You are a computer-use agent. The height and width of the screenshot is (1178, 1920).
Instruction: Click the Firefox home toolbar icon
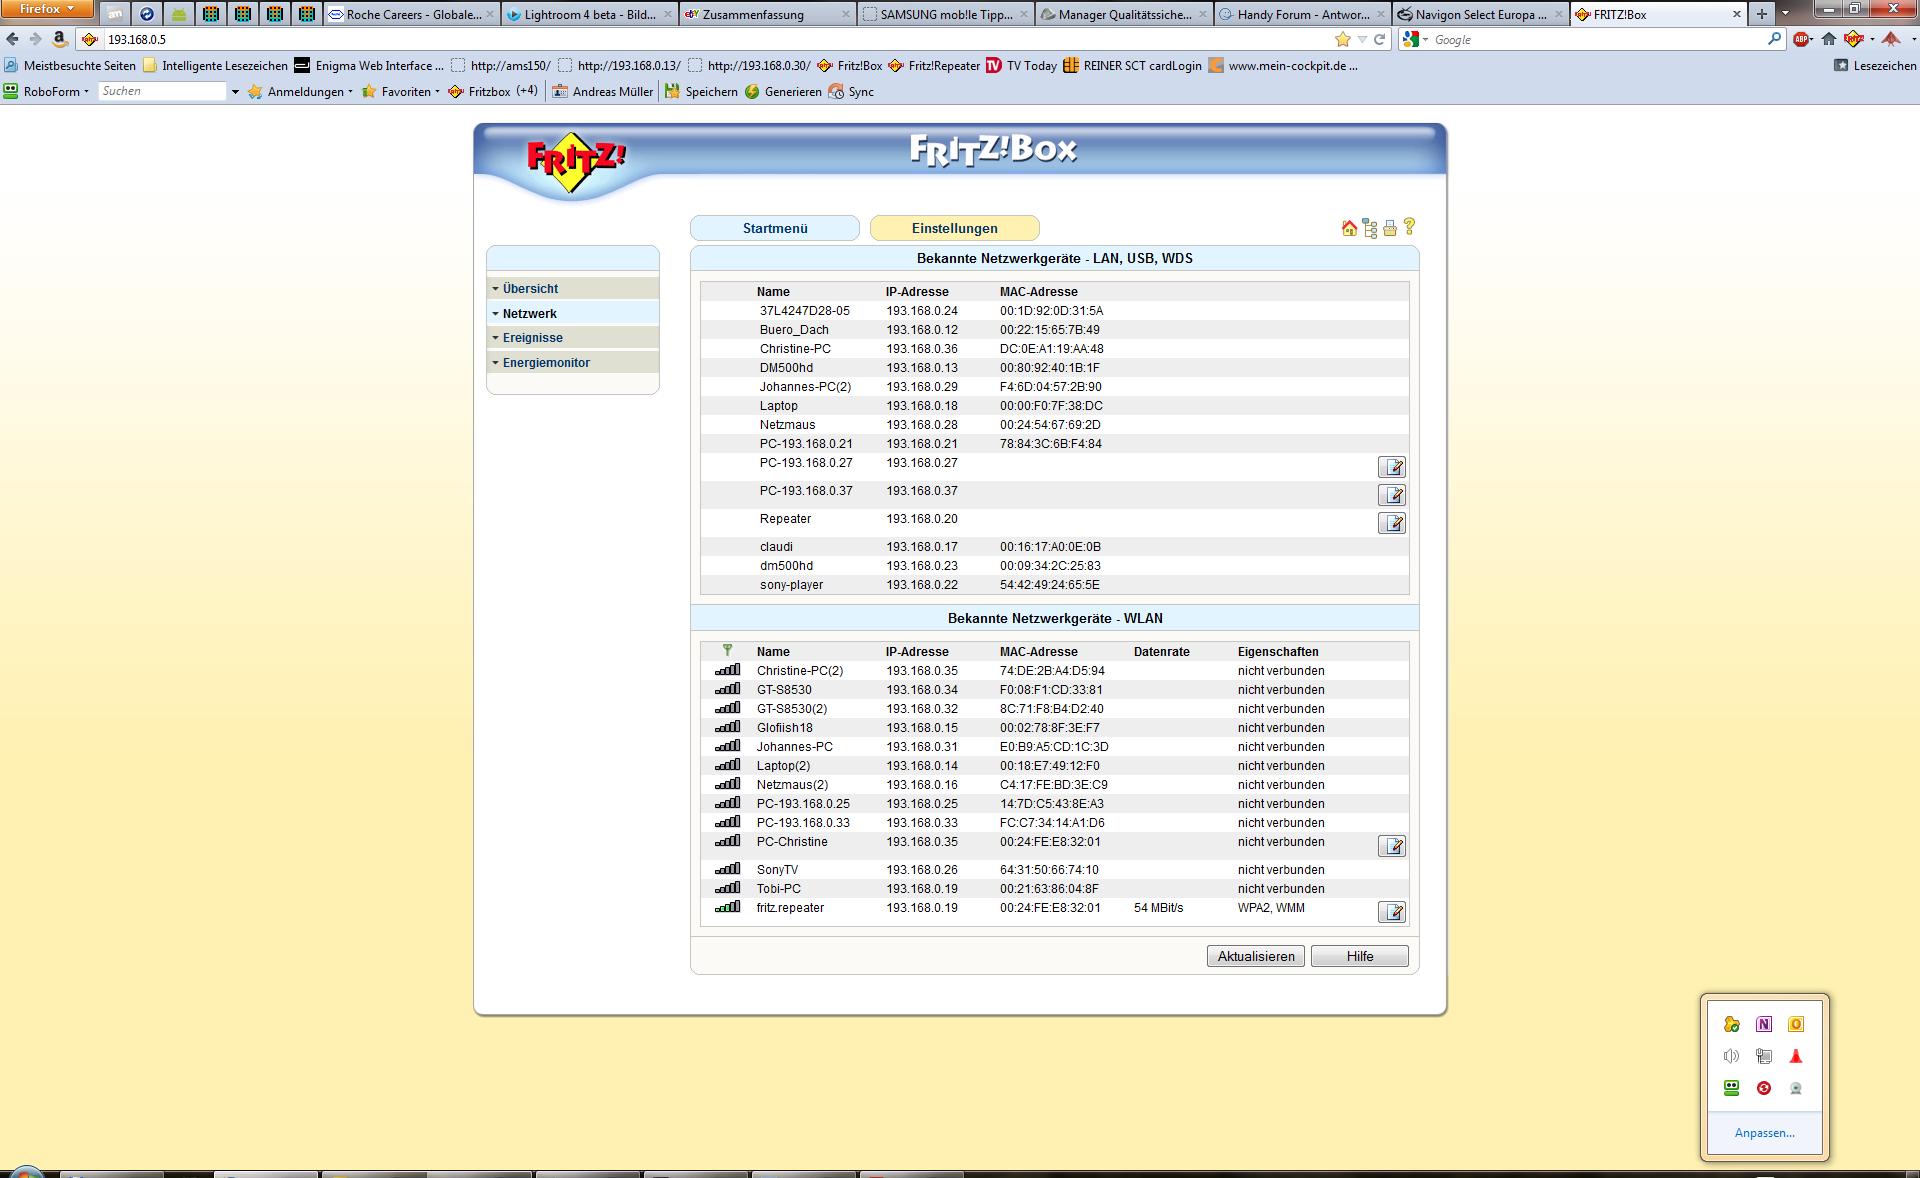click(1829, 39)
